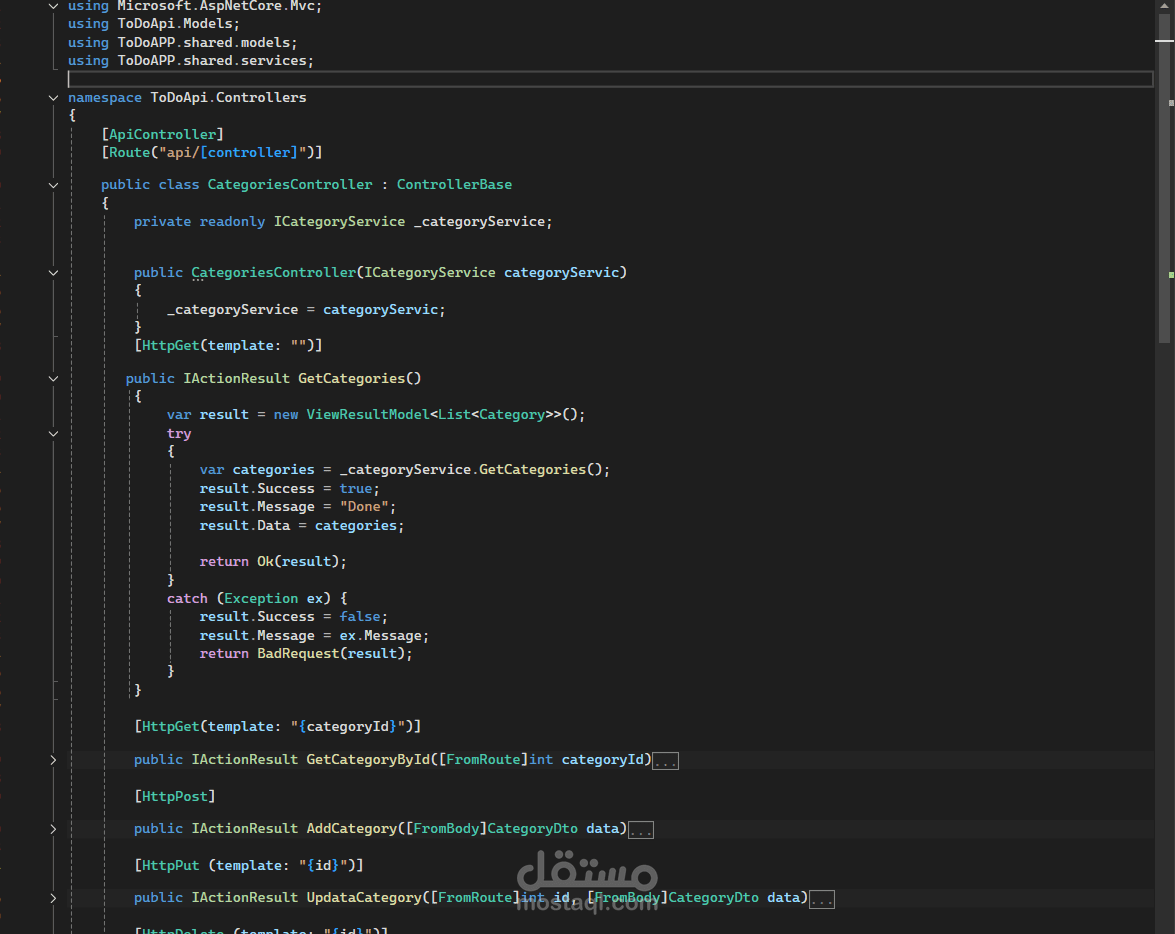
Task: Click the GetCategoryById method name
Action: point(368,760)
